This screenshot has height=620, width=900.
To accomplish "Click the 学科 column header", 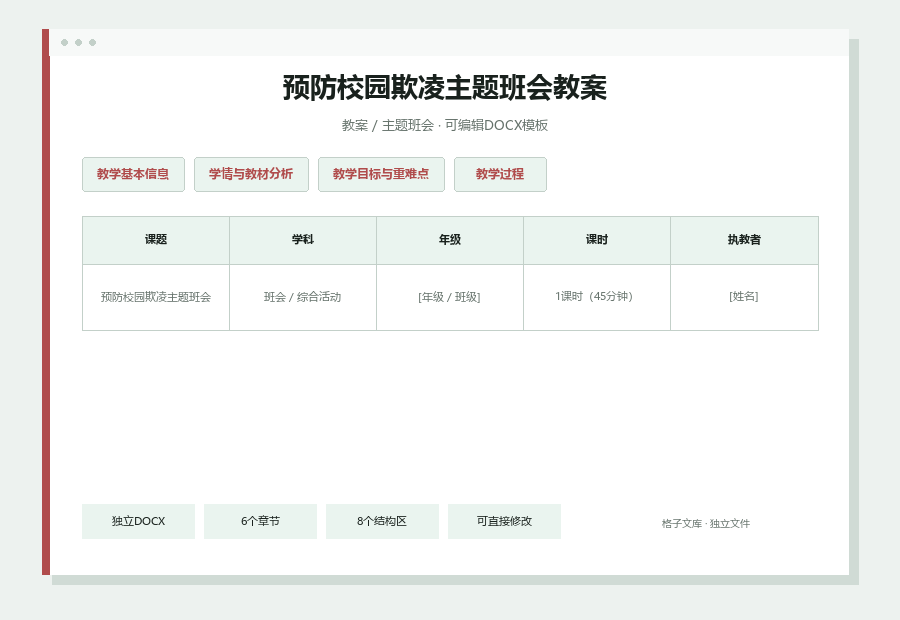I will tap(302, 240).
